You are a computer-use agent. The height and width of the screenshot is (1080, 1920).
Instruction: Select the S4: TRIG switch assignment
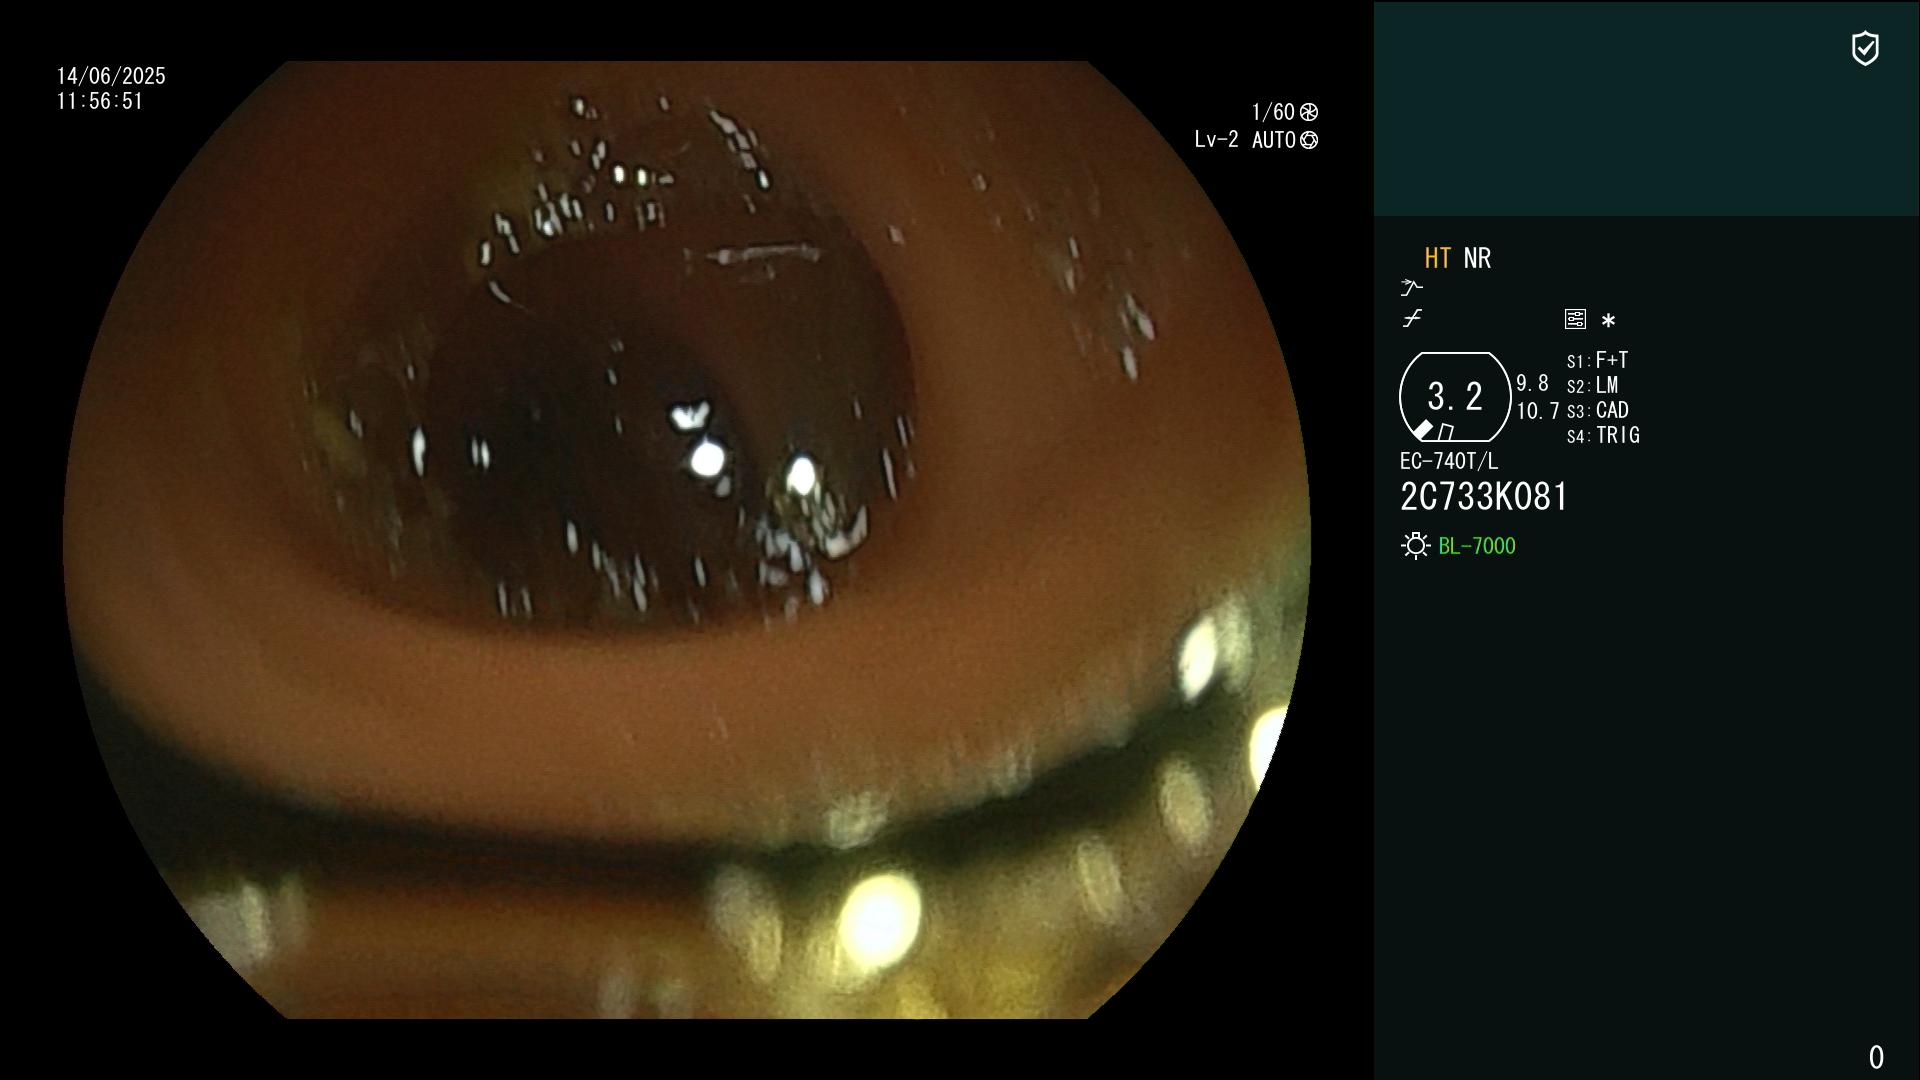pyautogui.click(x=1603, y=435)
